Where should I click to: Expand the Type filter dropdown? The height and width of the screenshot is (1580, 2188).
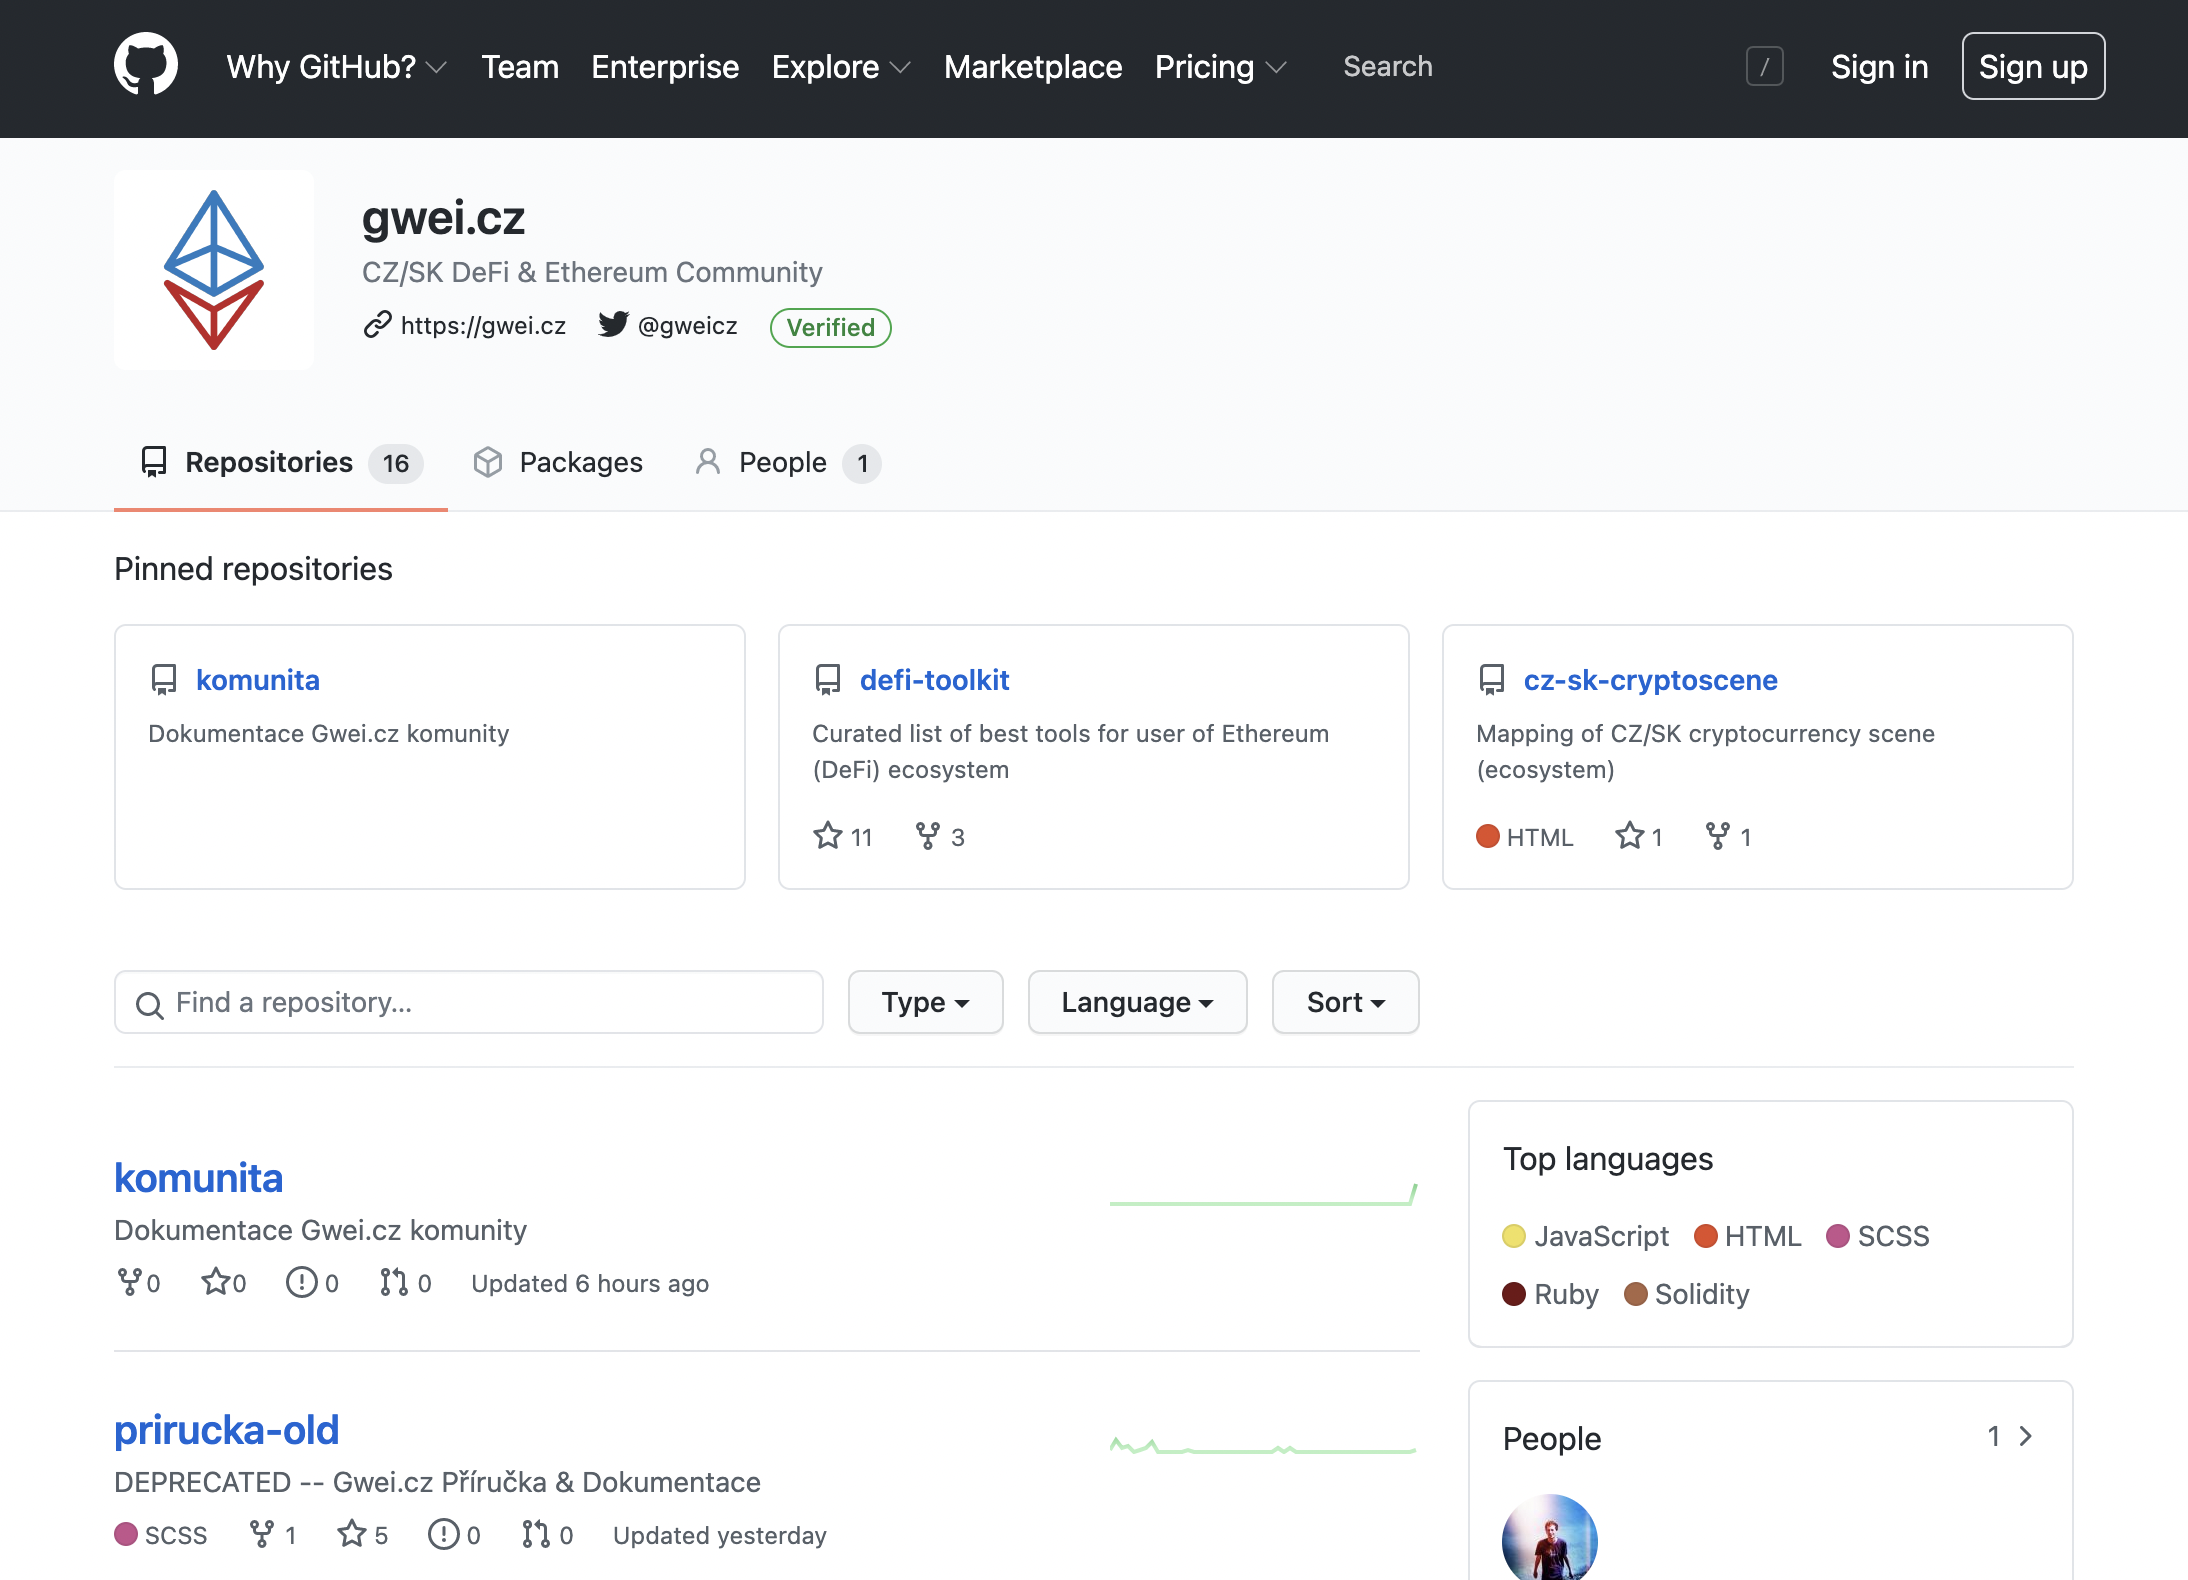(924, 1001)
